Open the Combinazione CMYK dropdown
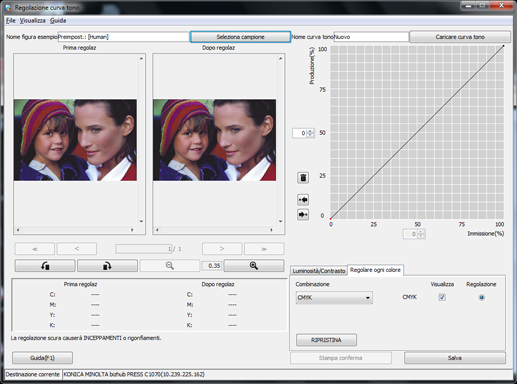Viewport: 517px width, 384px height. pos(334,298)
